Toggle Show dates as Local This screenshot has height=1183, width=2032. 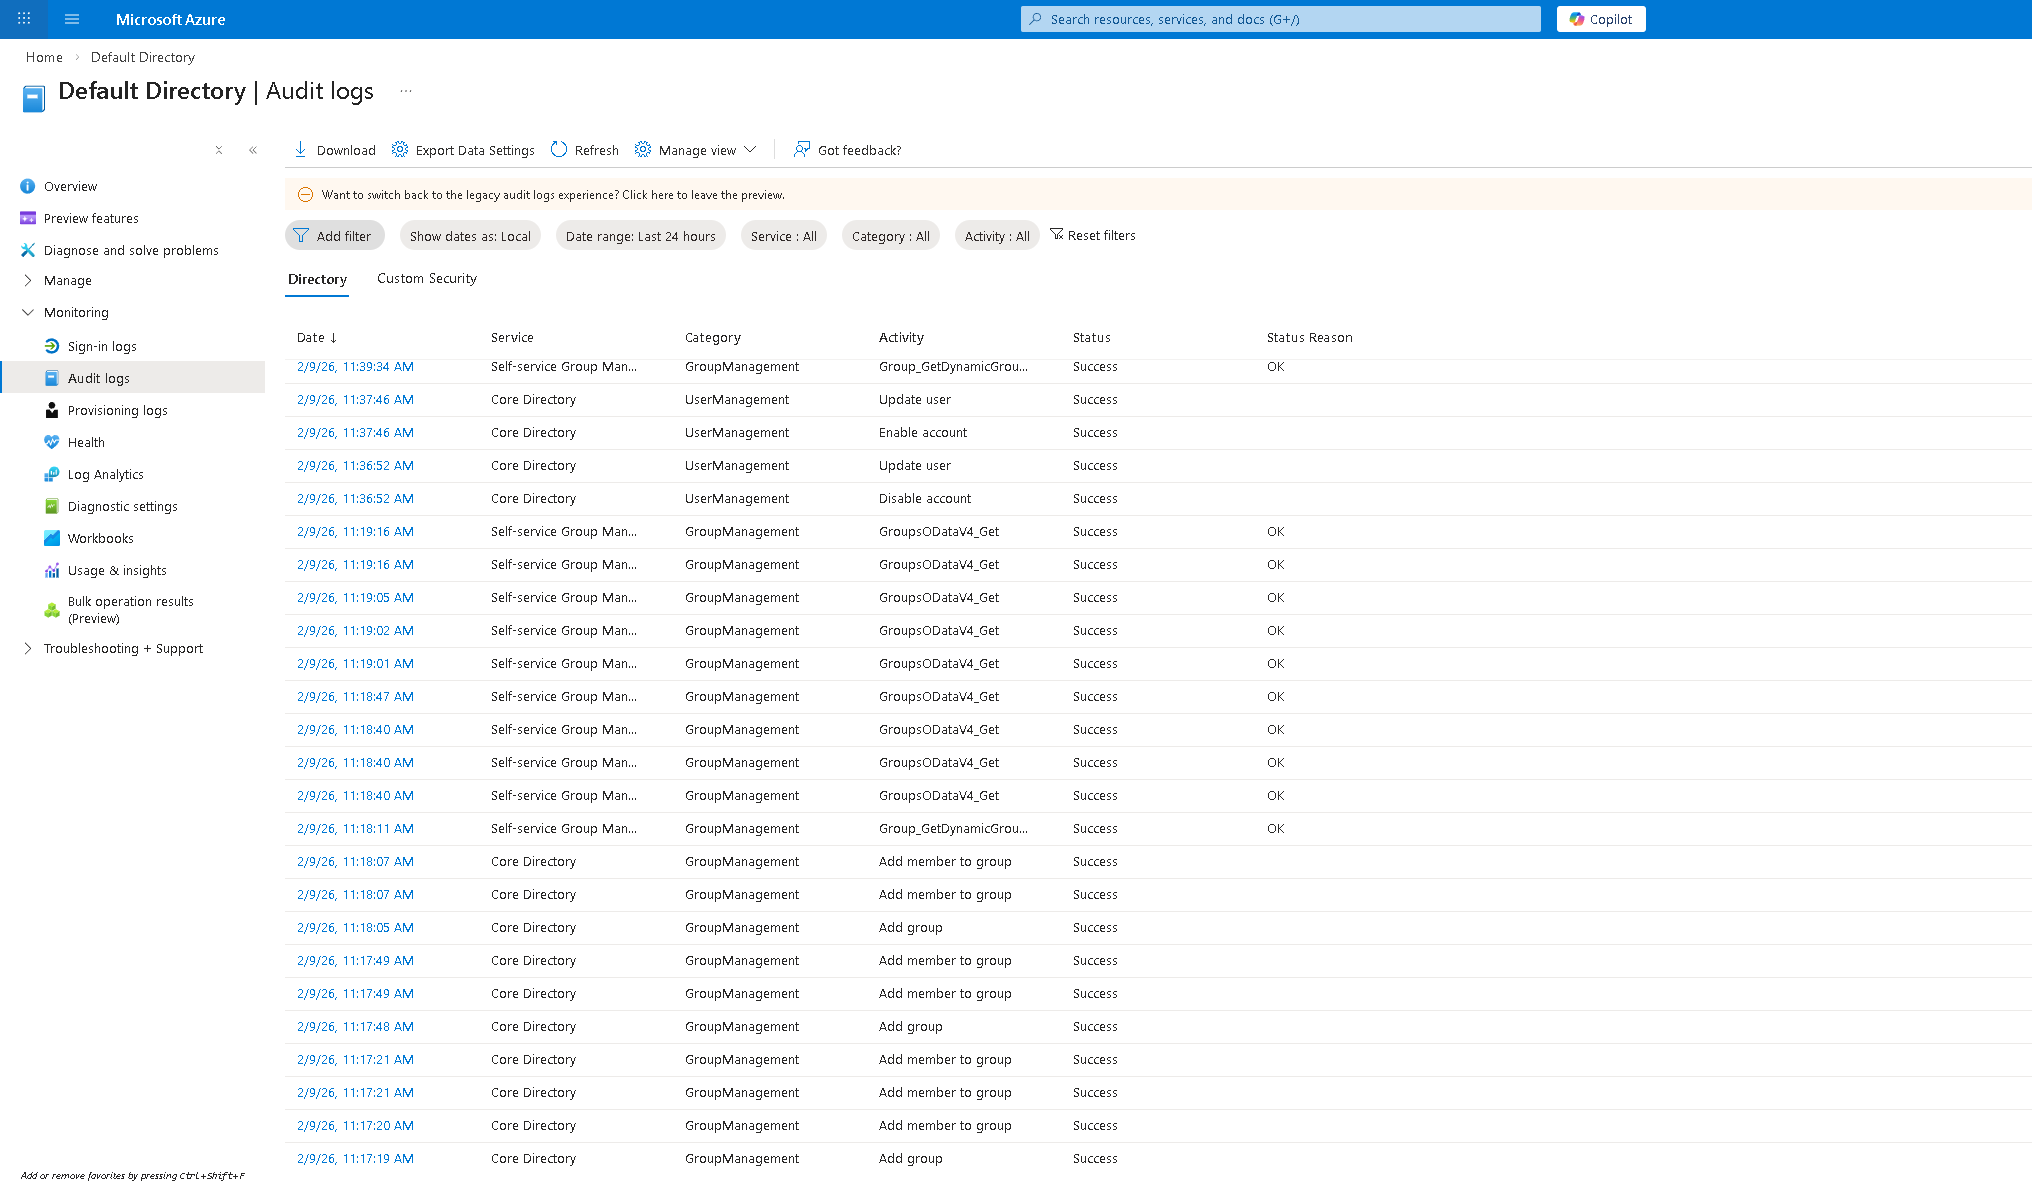[x=470, y=235]
